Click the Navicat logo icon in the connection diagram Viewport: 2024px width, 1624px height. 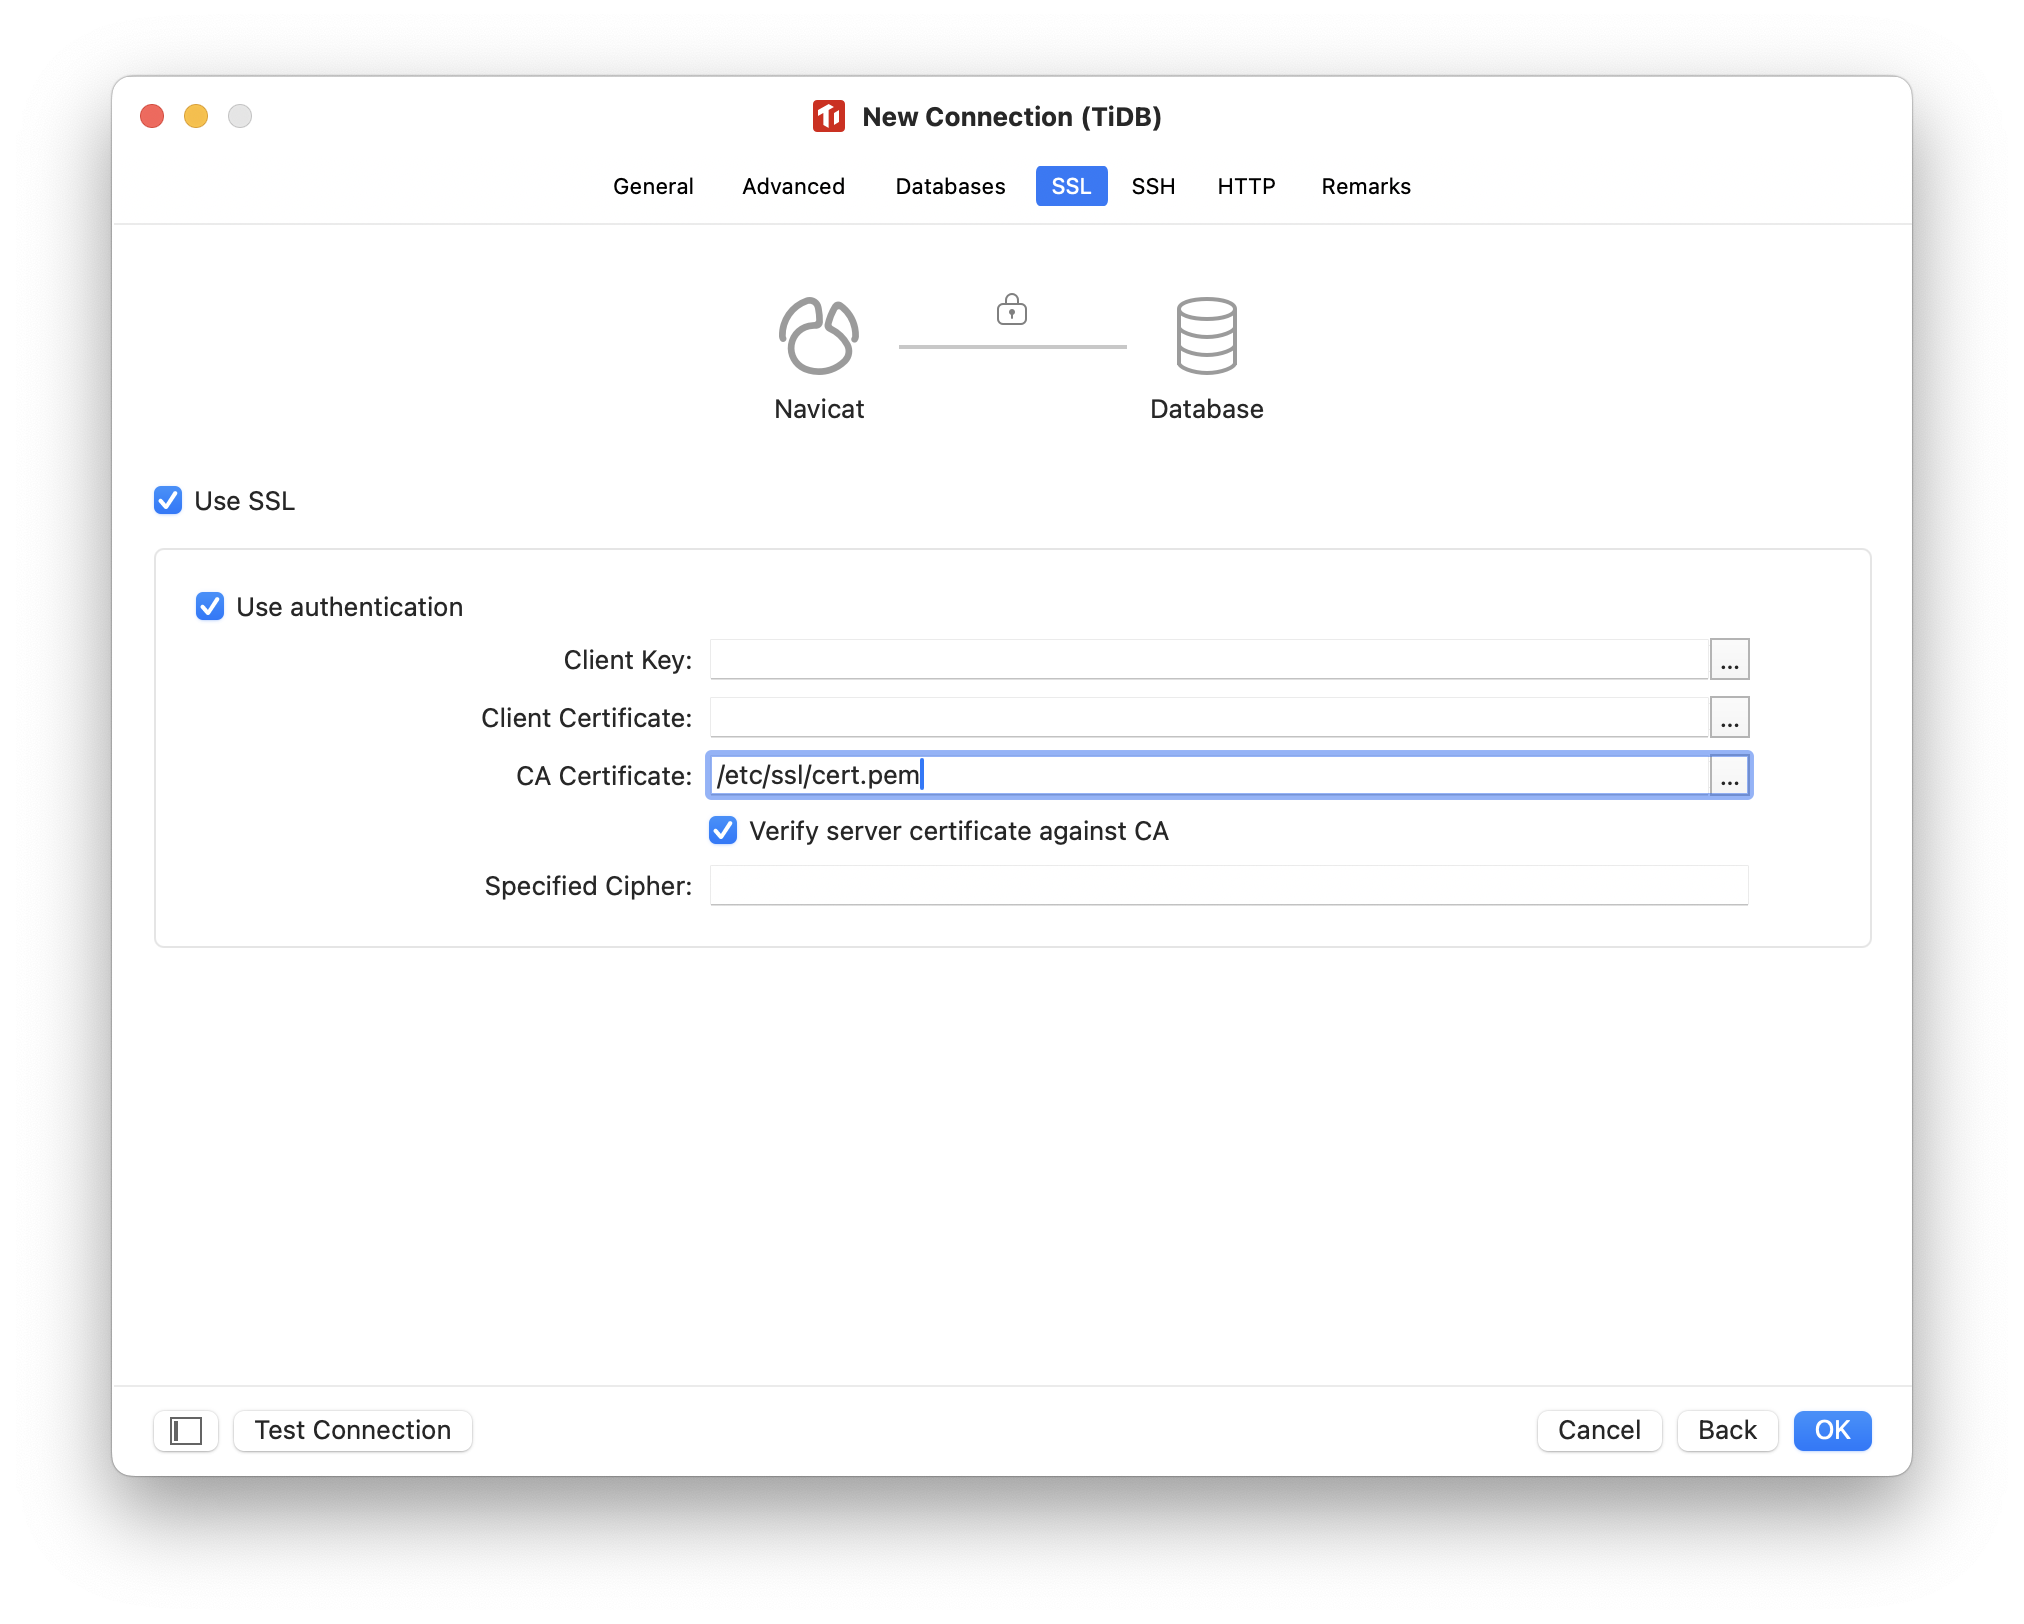[818, 335]
